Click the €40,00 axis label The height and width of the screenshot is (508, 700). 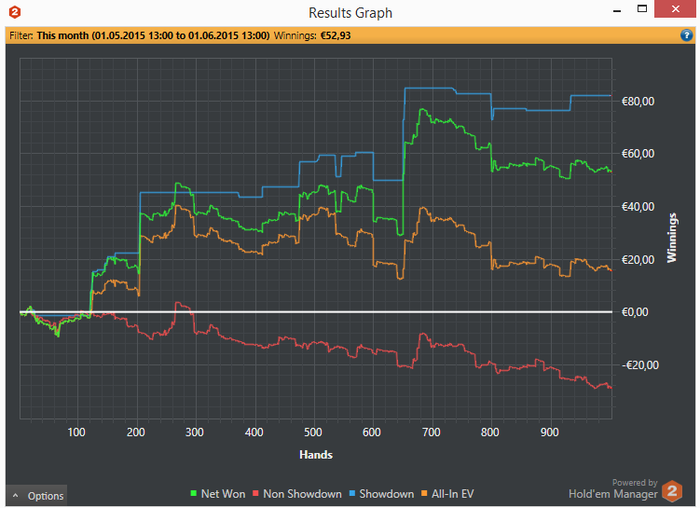[x=638, y=207]
